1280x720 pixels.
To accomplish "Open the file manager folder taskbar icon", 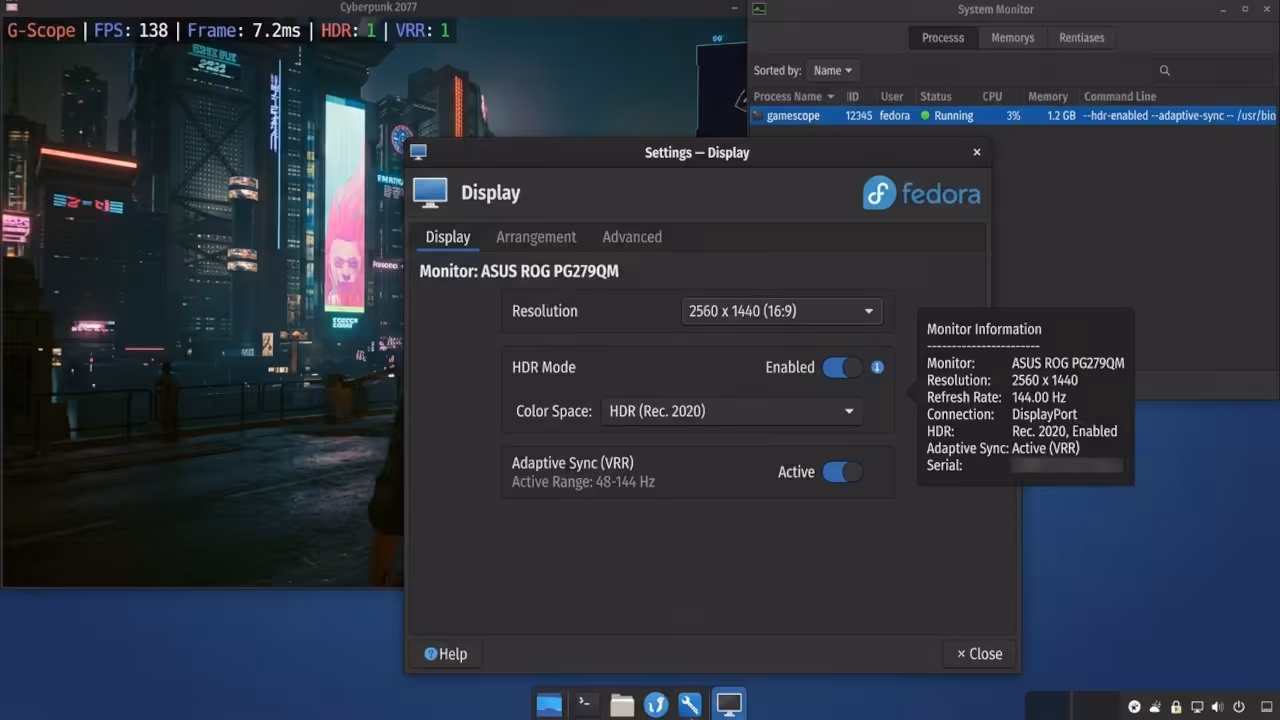I will click(x=622, y=705).
